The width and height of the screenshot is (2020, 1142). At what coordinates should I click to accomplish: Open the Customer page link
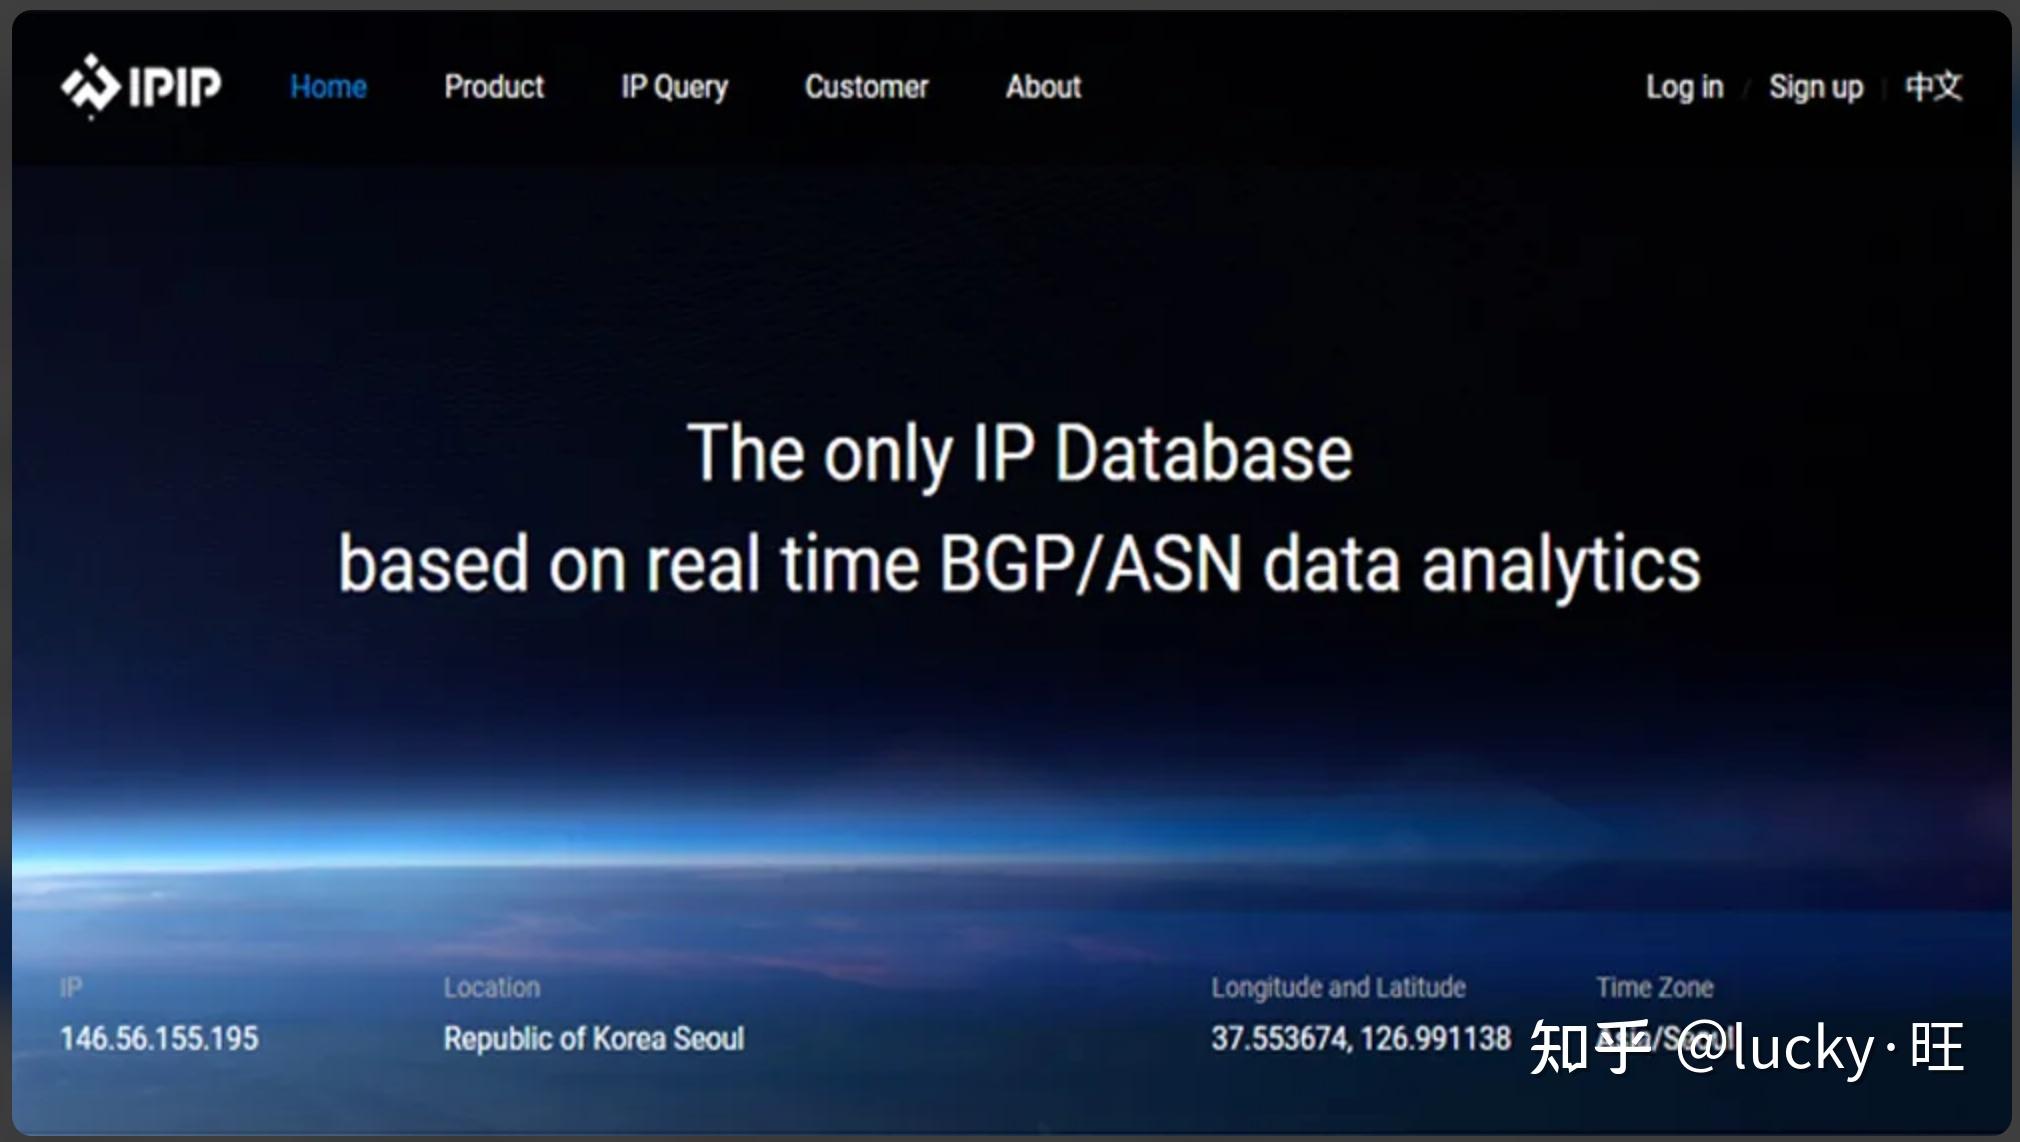coord(866,87)
